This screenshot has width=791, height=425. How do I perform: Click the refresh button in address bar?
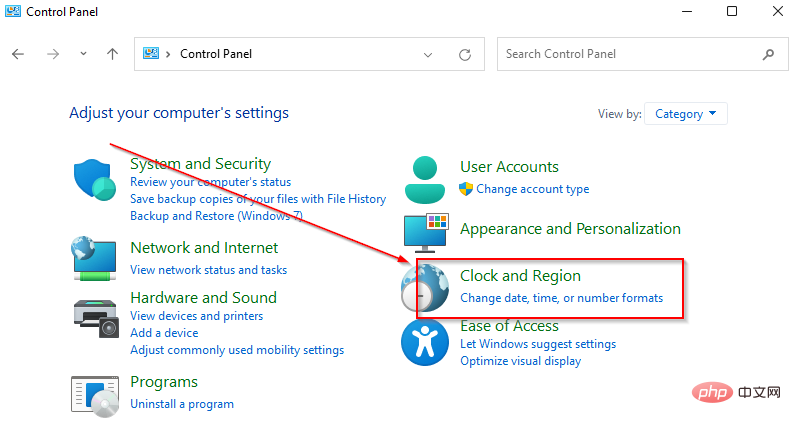pos(464,54)
